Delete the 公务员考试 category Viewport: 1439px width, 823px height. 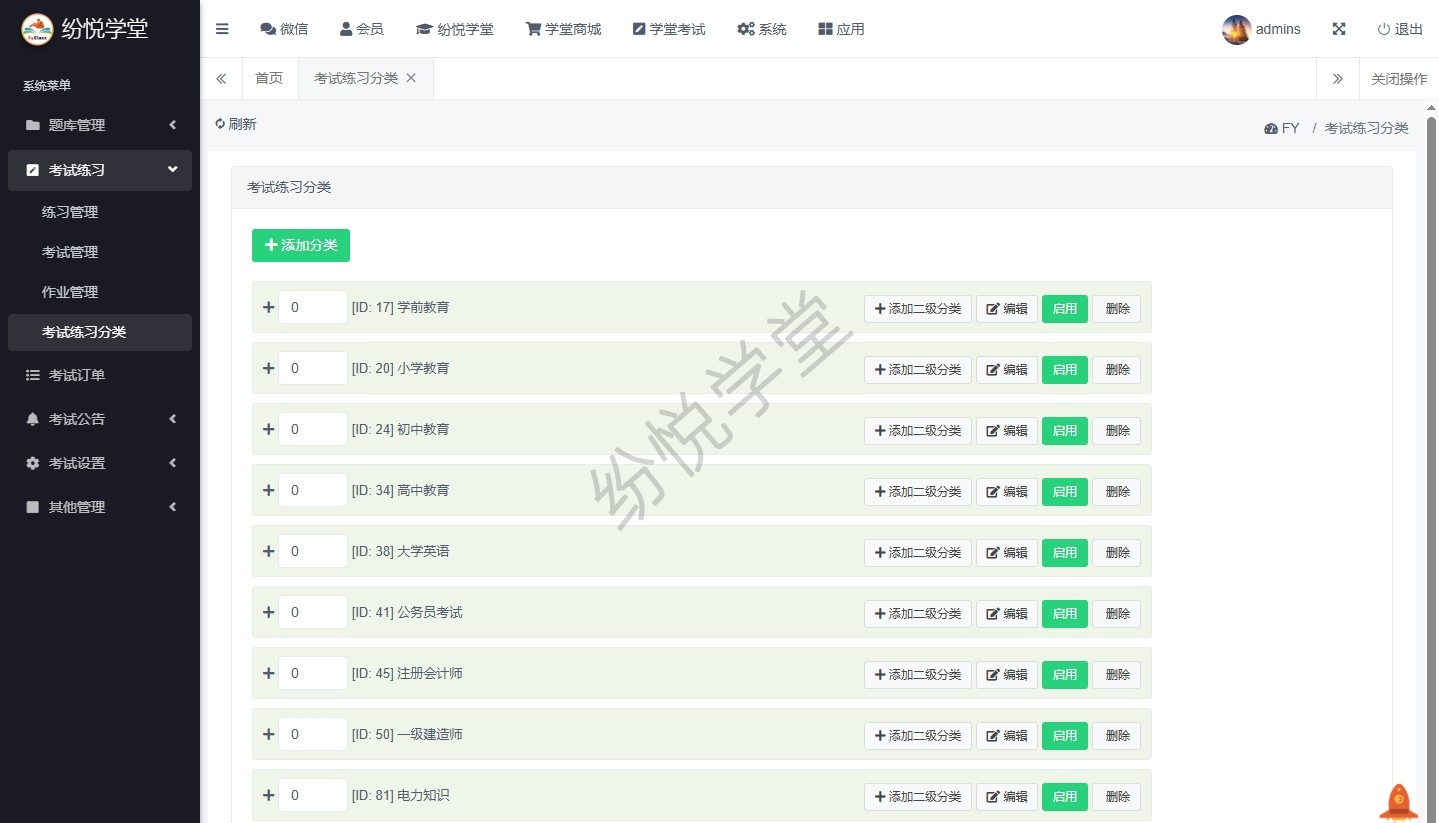1116,614
